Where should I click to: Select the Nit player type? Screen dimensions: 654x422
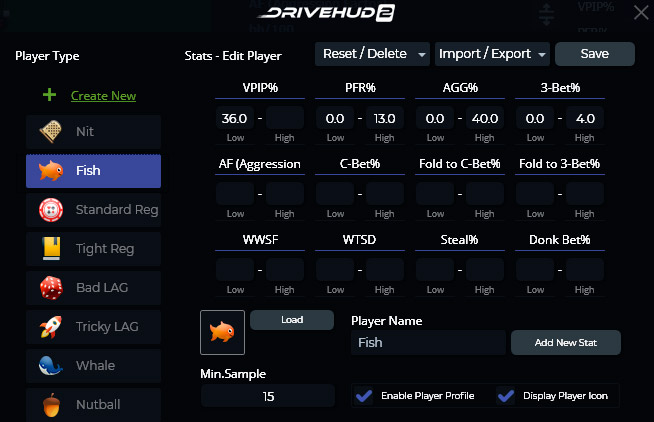93,132
